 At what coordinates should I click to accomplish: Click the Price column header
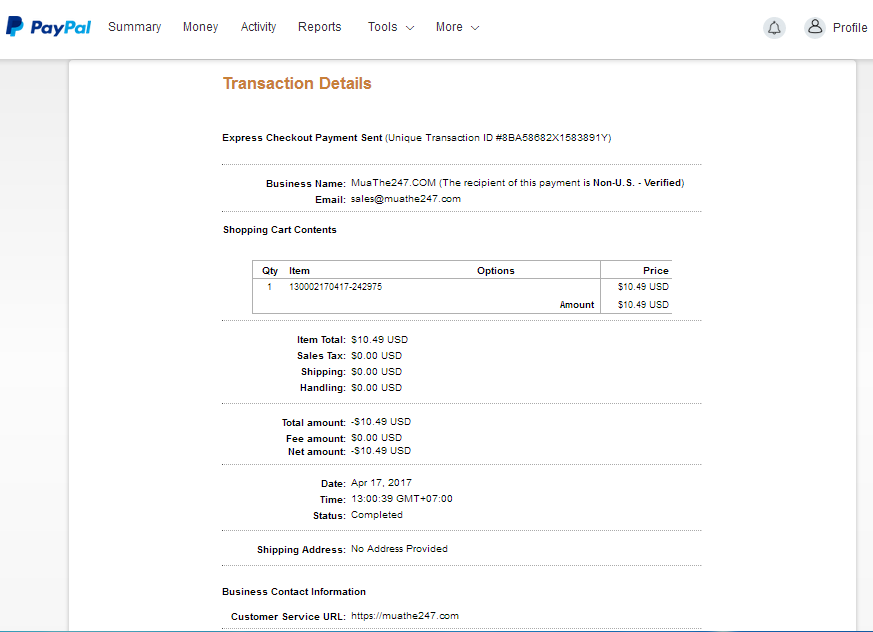tap(655, 271)
